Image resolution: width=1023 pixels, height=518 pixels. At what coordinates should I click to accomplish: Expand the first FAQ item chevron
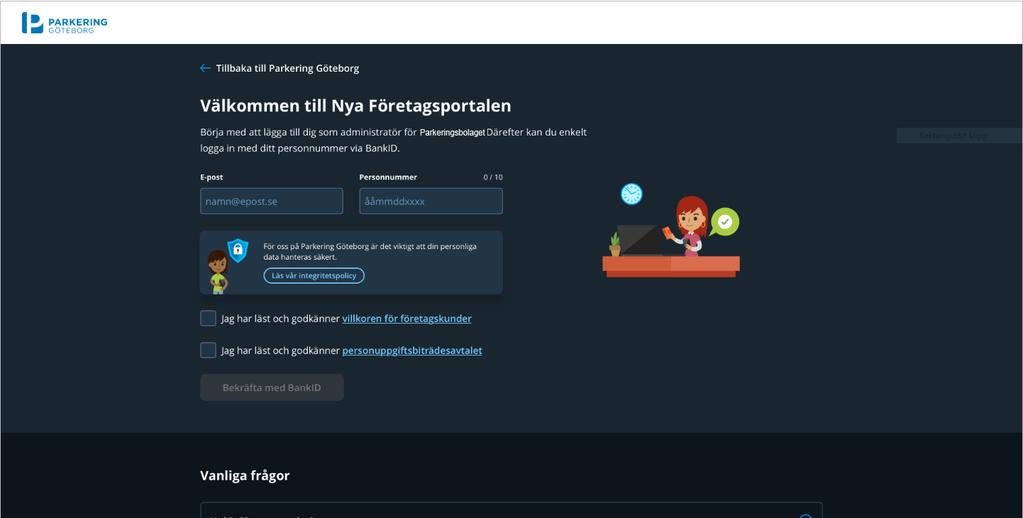tap(806, 516)
